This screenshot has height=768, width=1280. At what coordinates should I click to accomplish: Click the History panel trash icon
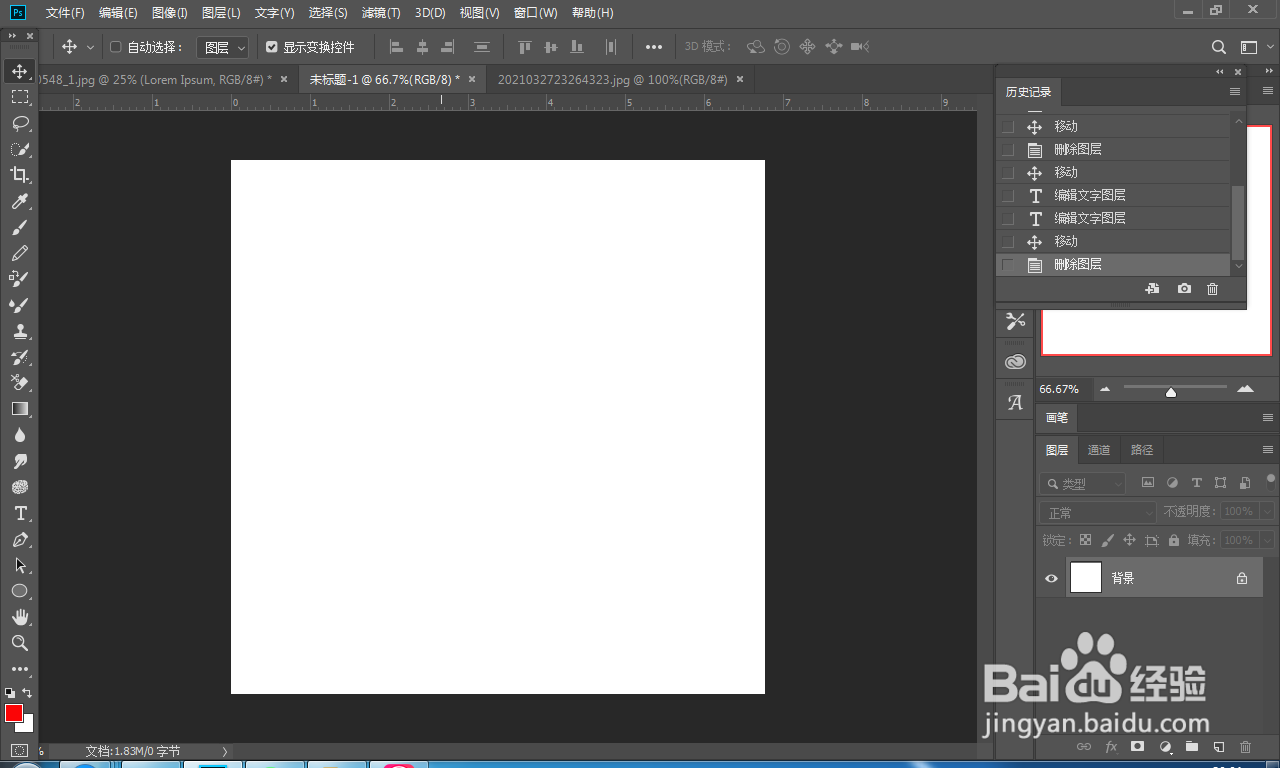pyautogui.click(x=1213, y=288)
